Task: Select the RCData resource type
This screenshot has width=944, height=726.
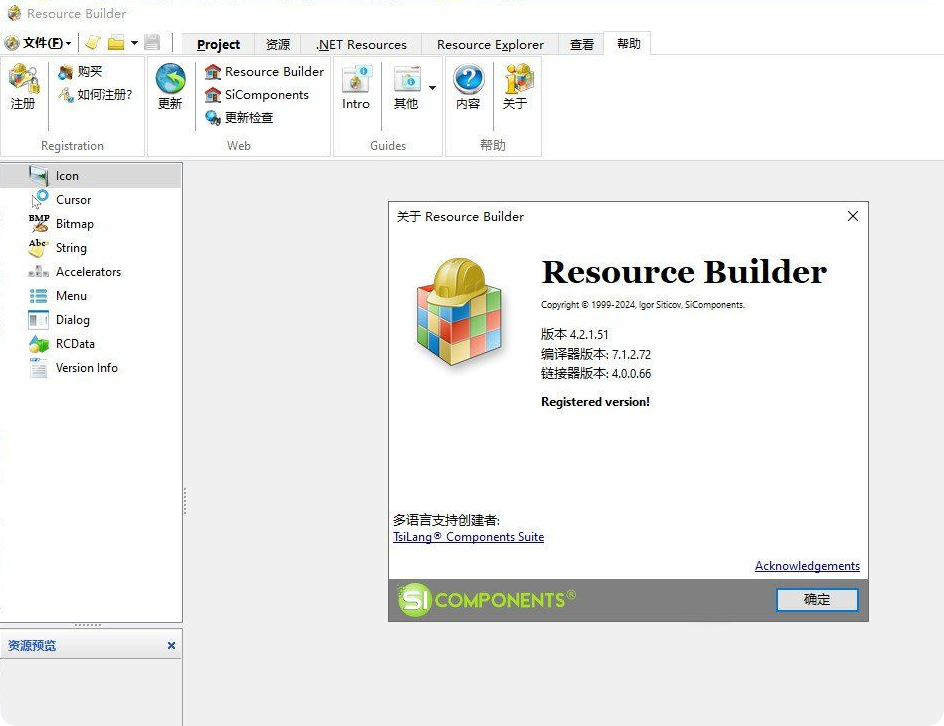Action: [x=91, y=344]
